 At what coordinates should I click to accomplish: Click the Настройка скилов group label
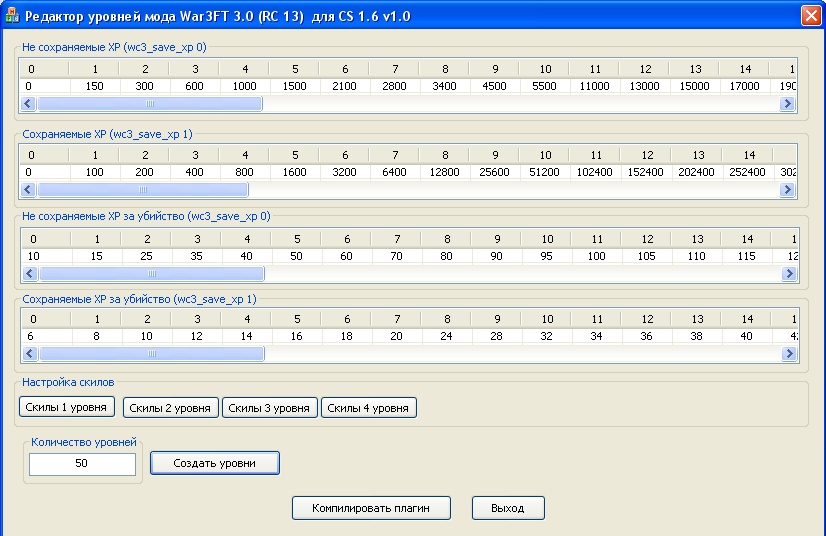point(68,382)
